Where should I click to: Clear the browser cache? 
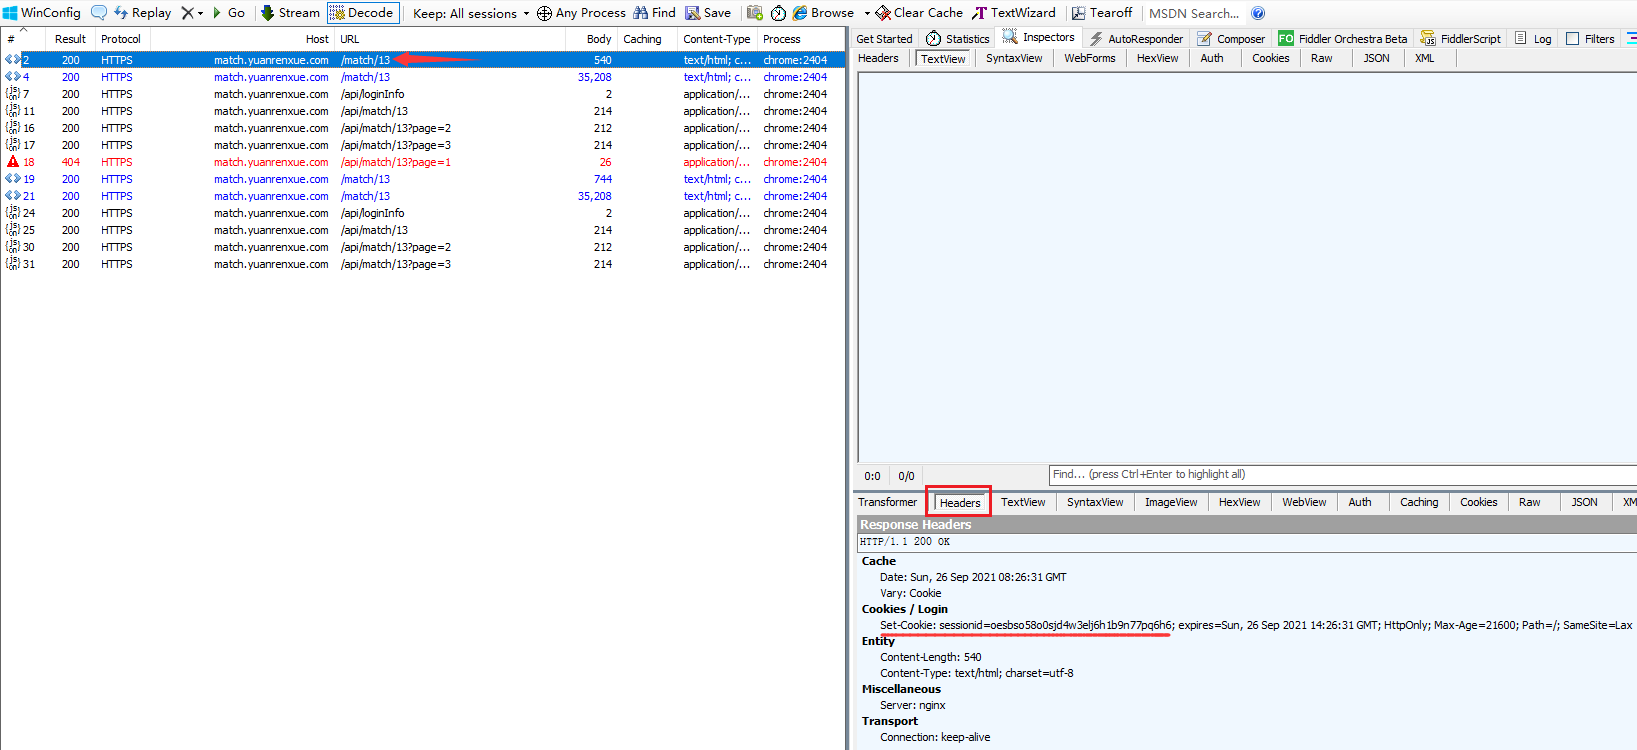919,13
